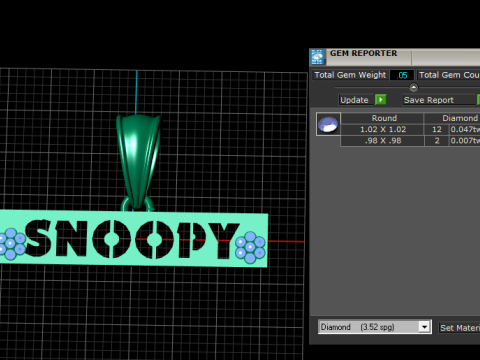Select the right gem cluster on pendant
Image resolution: width=480 pixels, height=360 pixels.
point(250,248)
